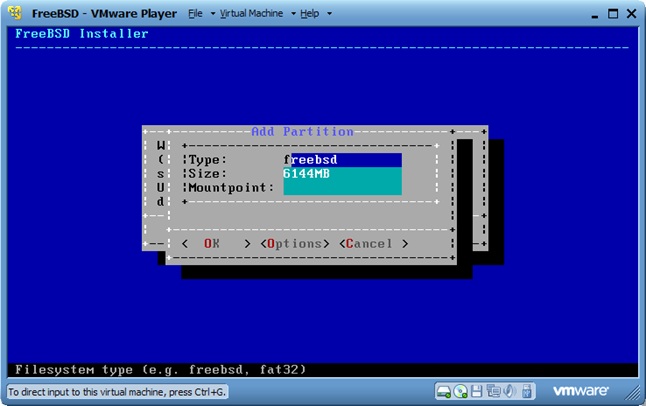The image size is (646, 406).
Task: Click the 'Add Partition' dialog title
Action: click(302, 131)
